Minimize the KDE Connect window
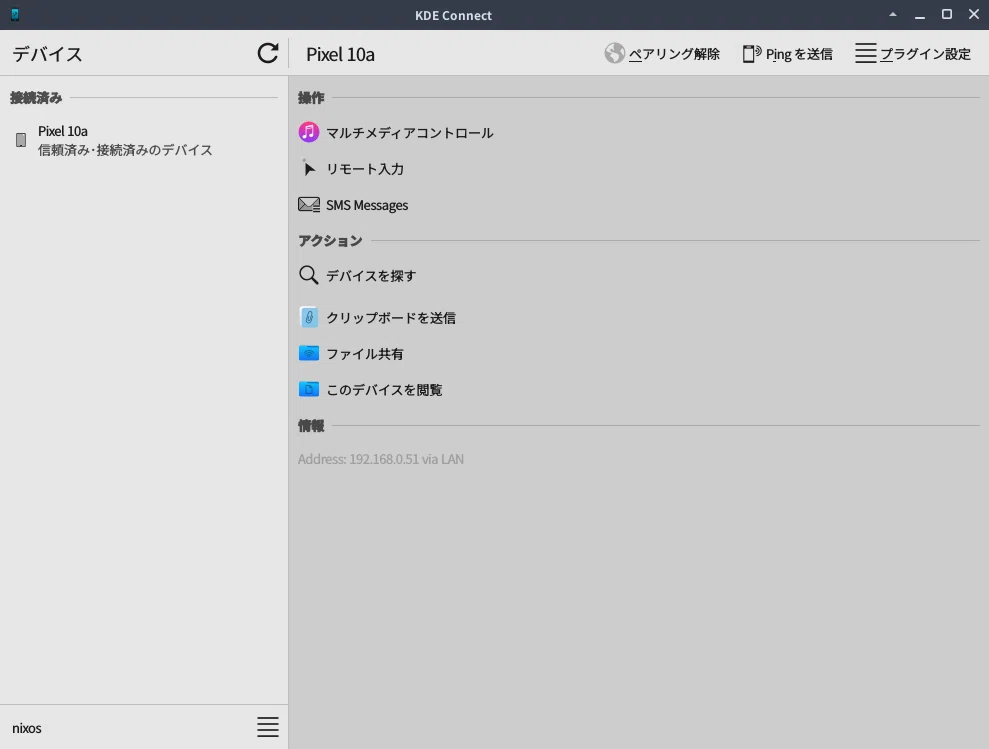Viewport: 989px width, 749px height. 920,15
